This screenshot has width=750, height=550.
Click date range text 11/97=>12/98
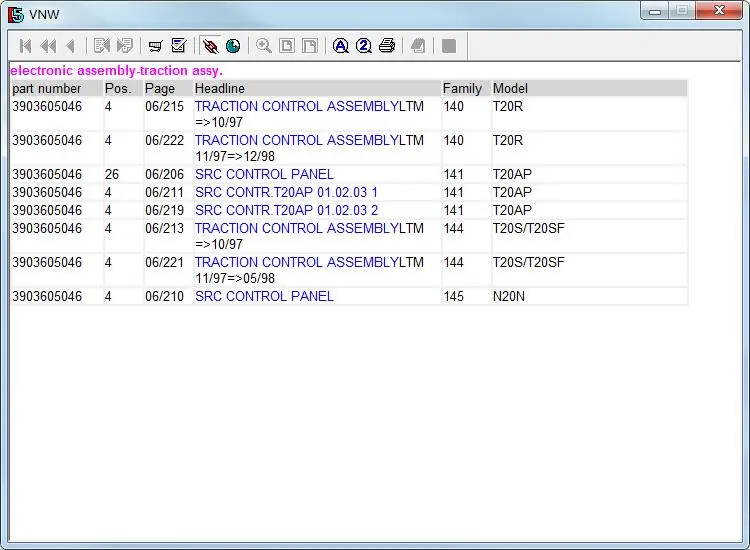[x=235, y=156]
